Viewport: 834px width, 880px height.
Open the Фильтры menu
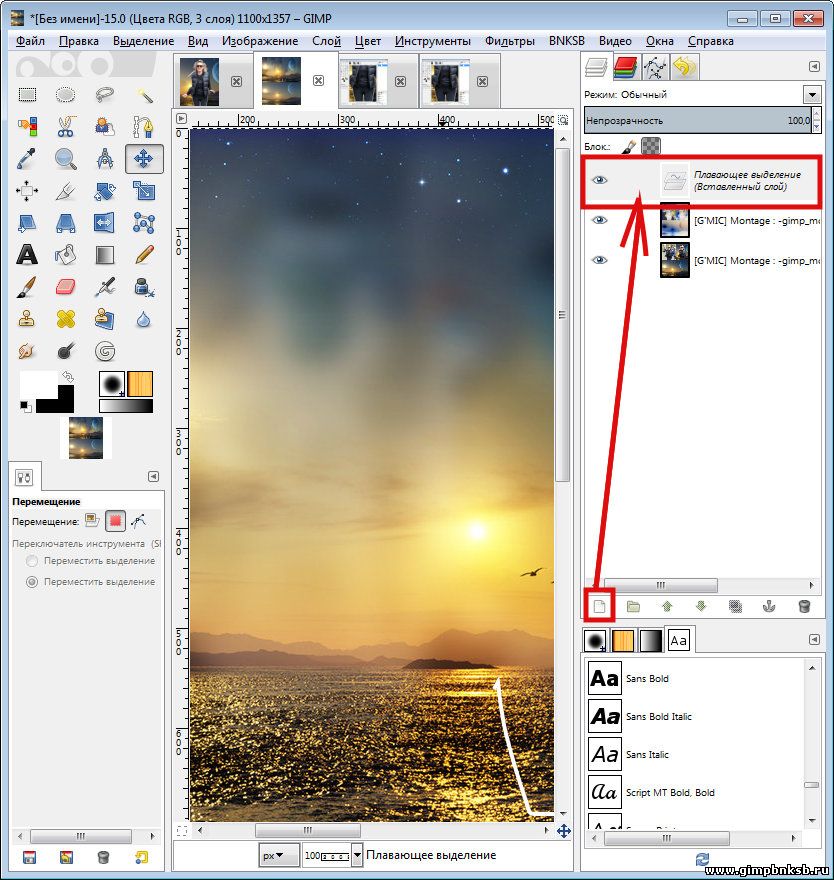509,41
